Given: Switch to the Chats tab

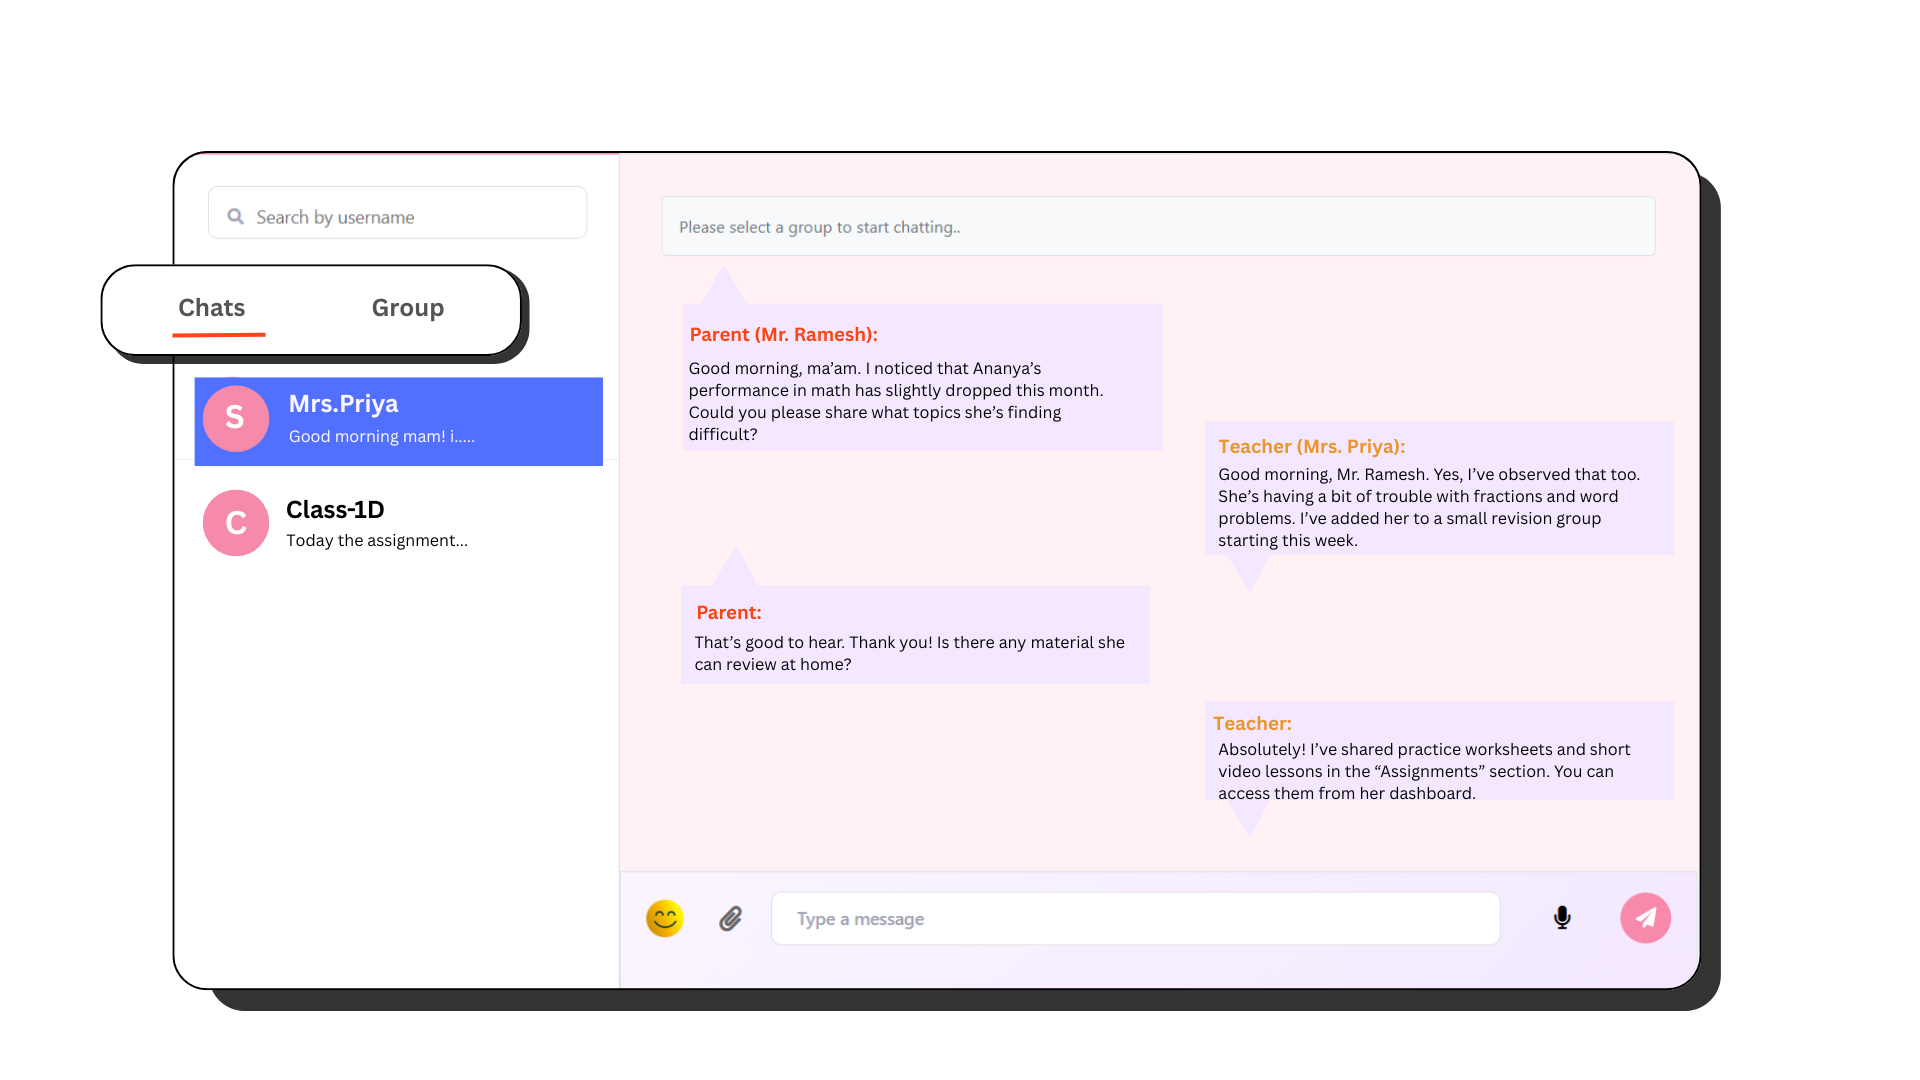Looking at the screenshot, I should click(212, 308).
